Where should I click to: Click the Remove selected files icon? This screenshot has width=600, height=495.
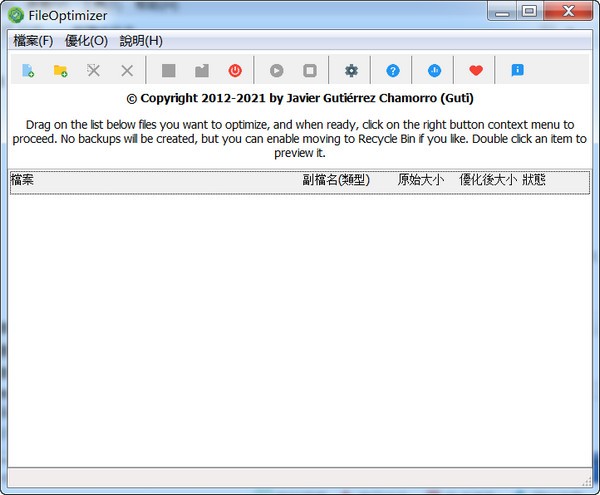tap(93, 71)
